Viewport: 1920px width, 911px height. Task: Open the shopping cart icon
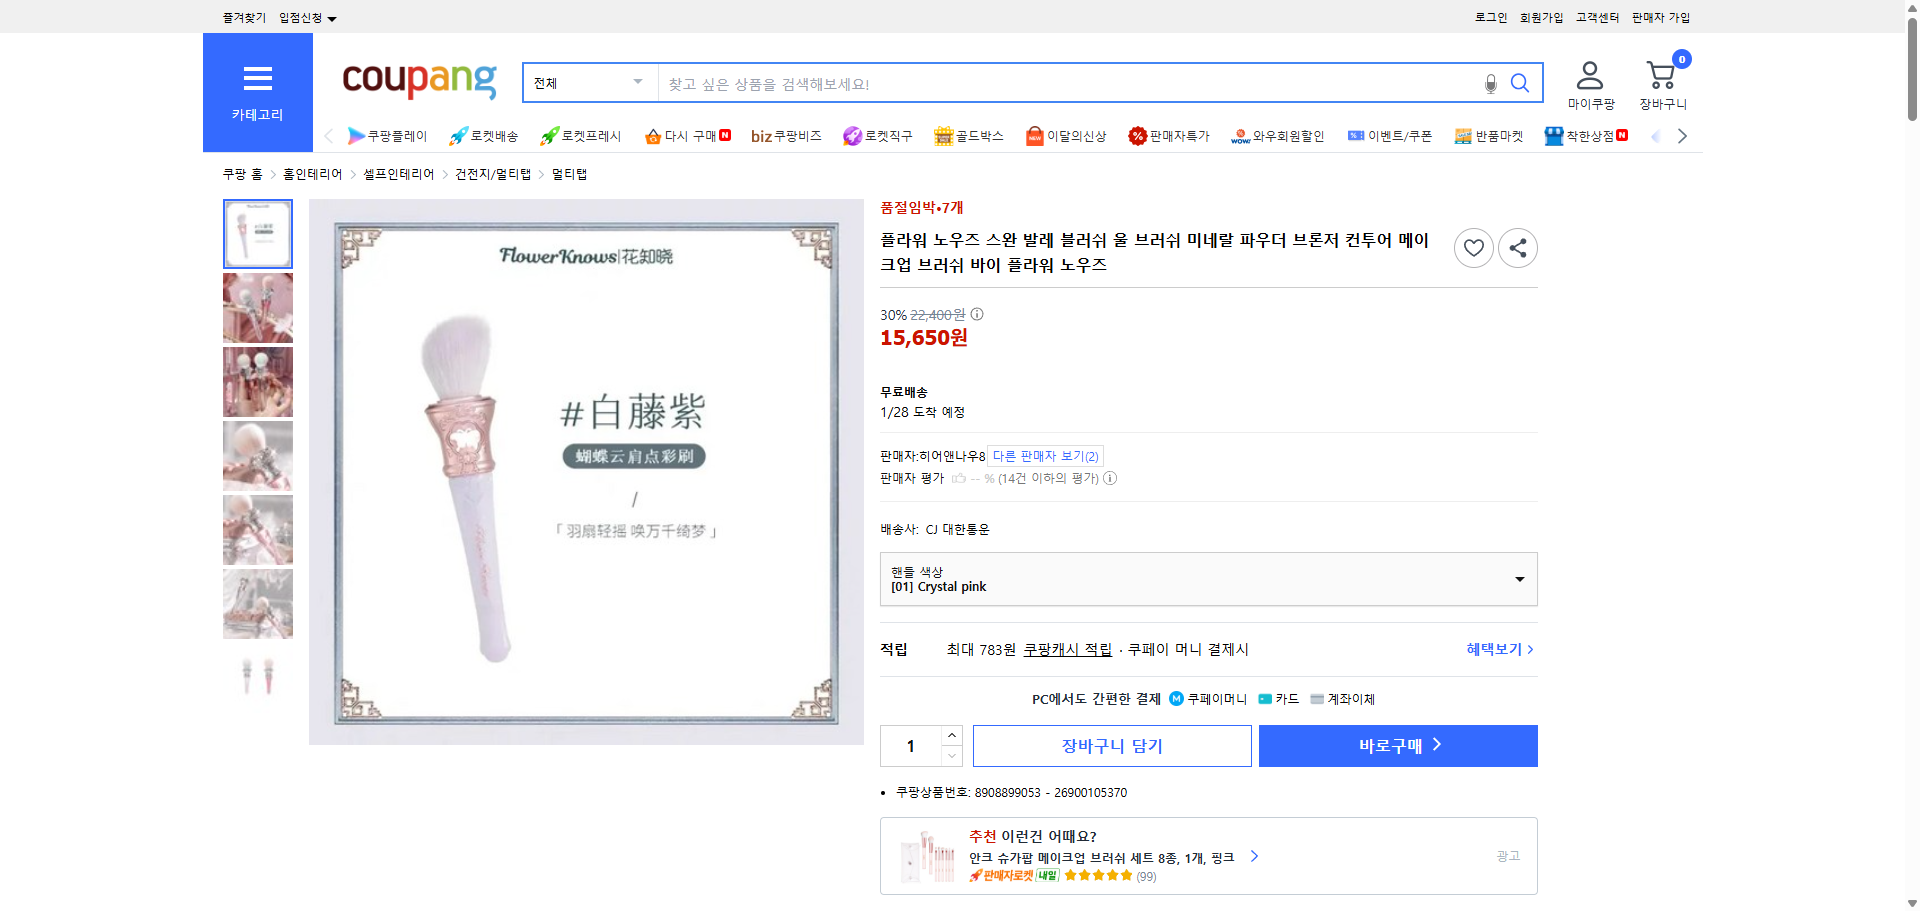[1661, 75]
